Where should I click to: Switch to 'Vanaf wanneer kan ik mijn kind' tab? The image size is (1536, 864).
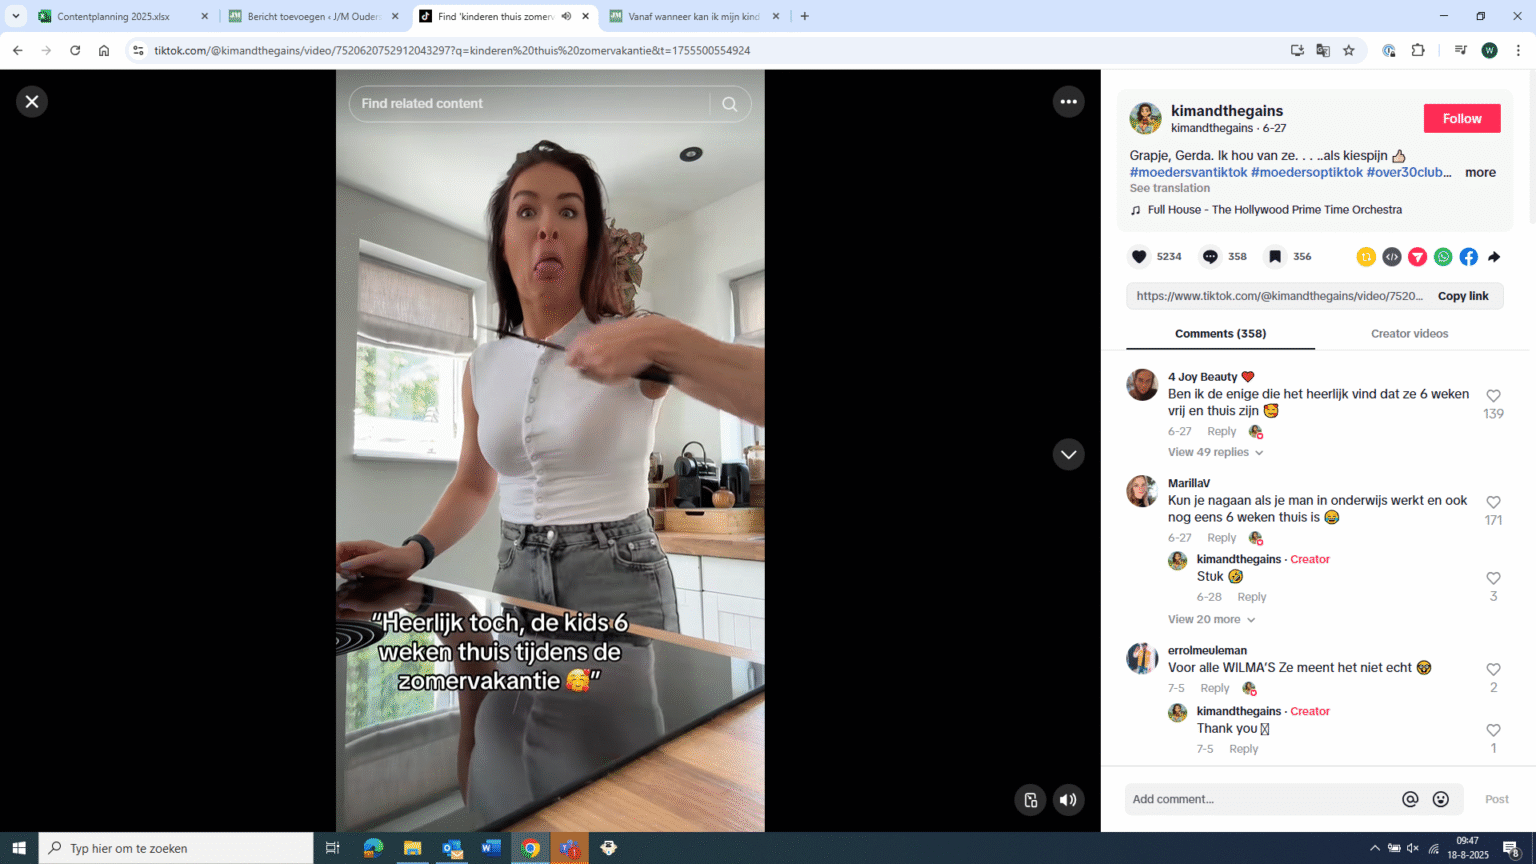[x=694, y=17]
